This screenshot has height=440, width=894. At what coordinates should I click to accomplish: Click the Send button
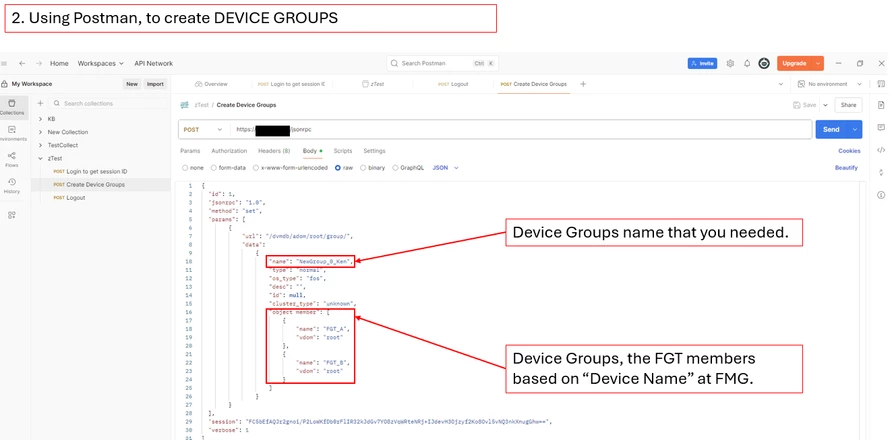coord(831,129)
